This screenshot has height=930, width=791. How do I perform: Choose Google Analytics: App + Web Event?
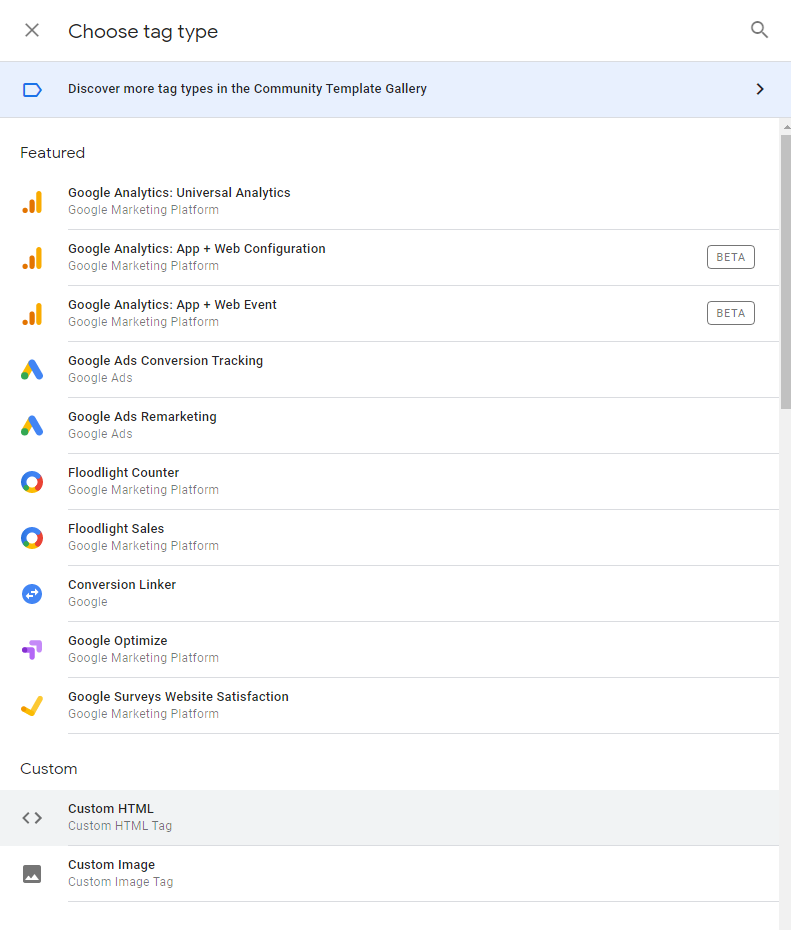389,313
